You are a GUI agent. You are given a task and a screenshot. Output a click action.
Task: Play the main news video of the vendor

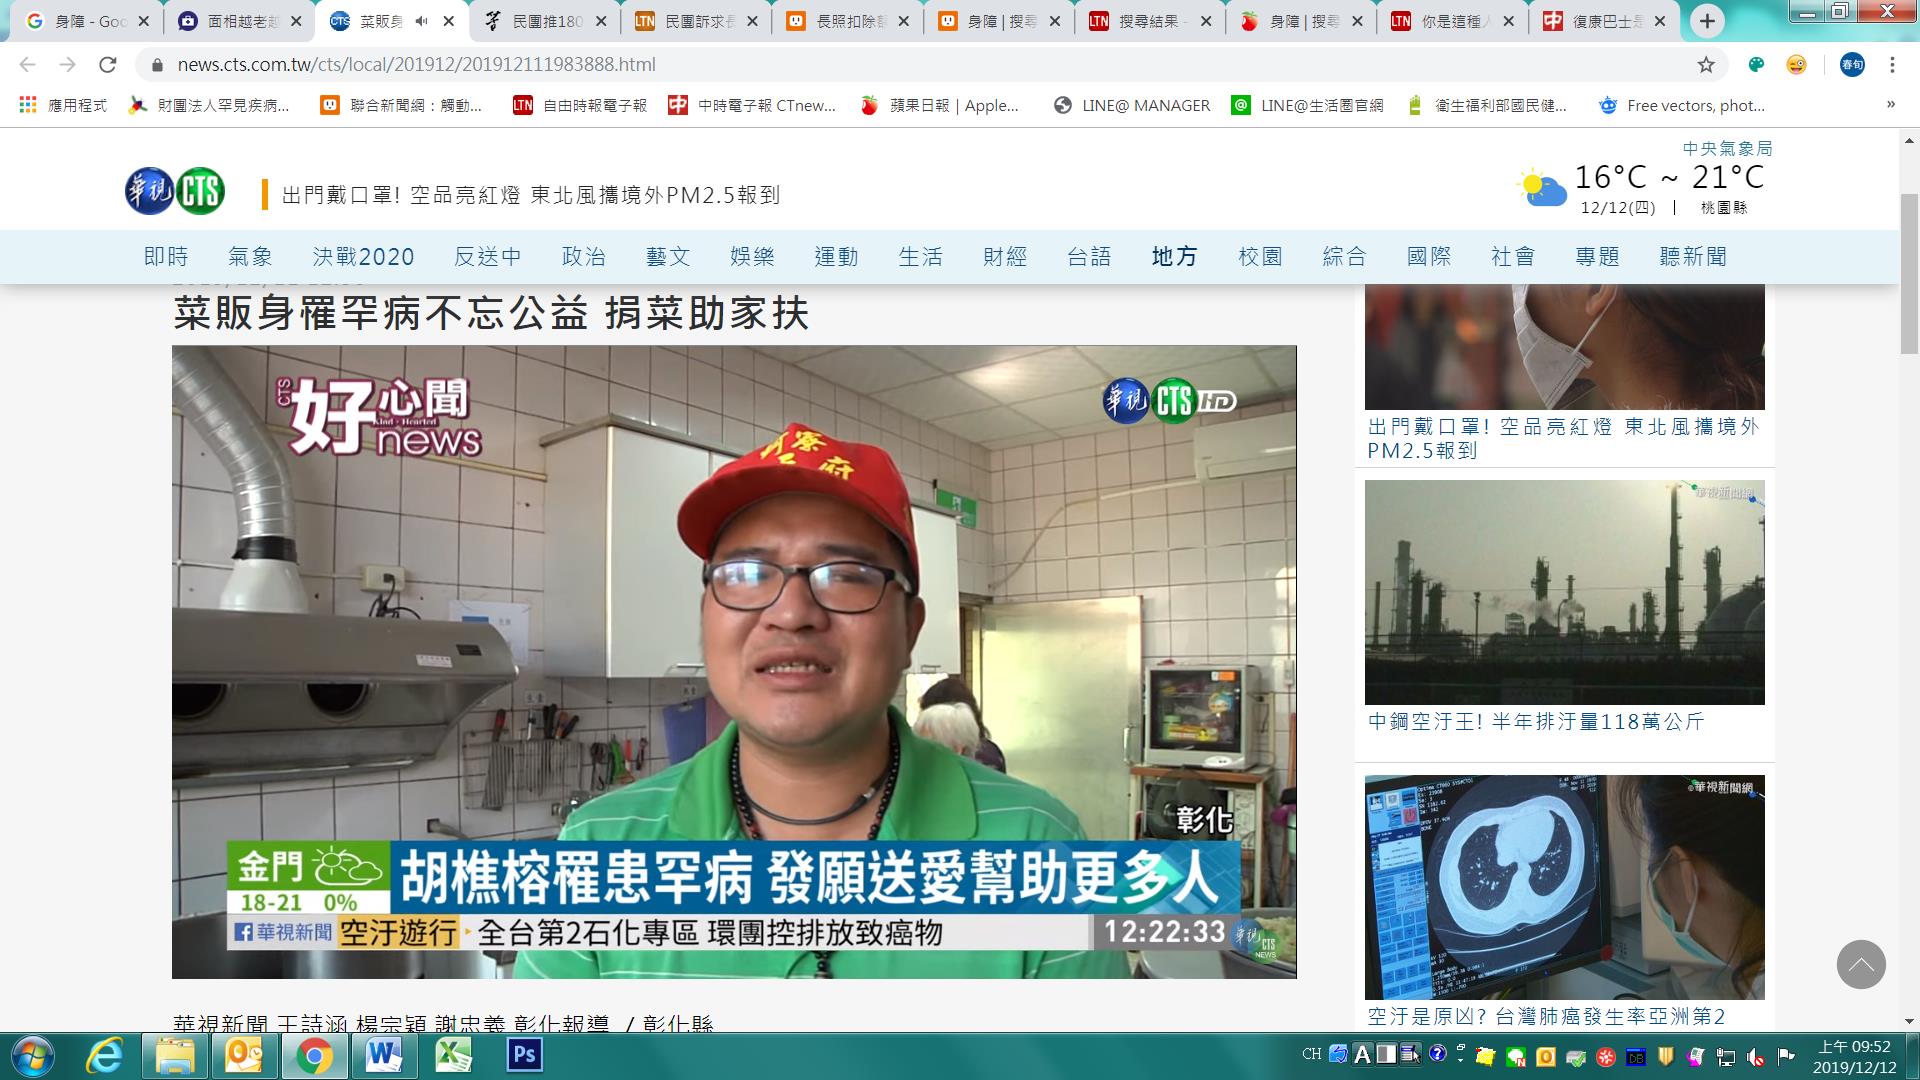(734, 662)
